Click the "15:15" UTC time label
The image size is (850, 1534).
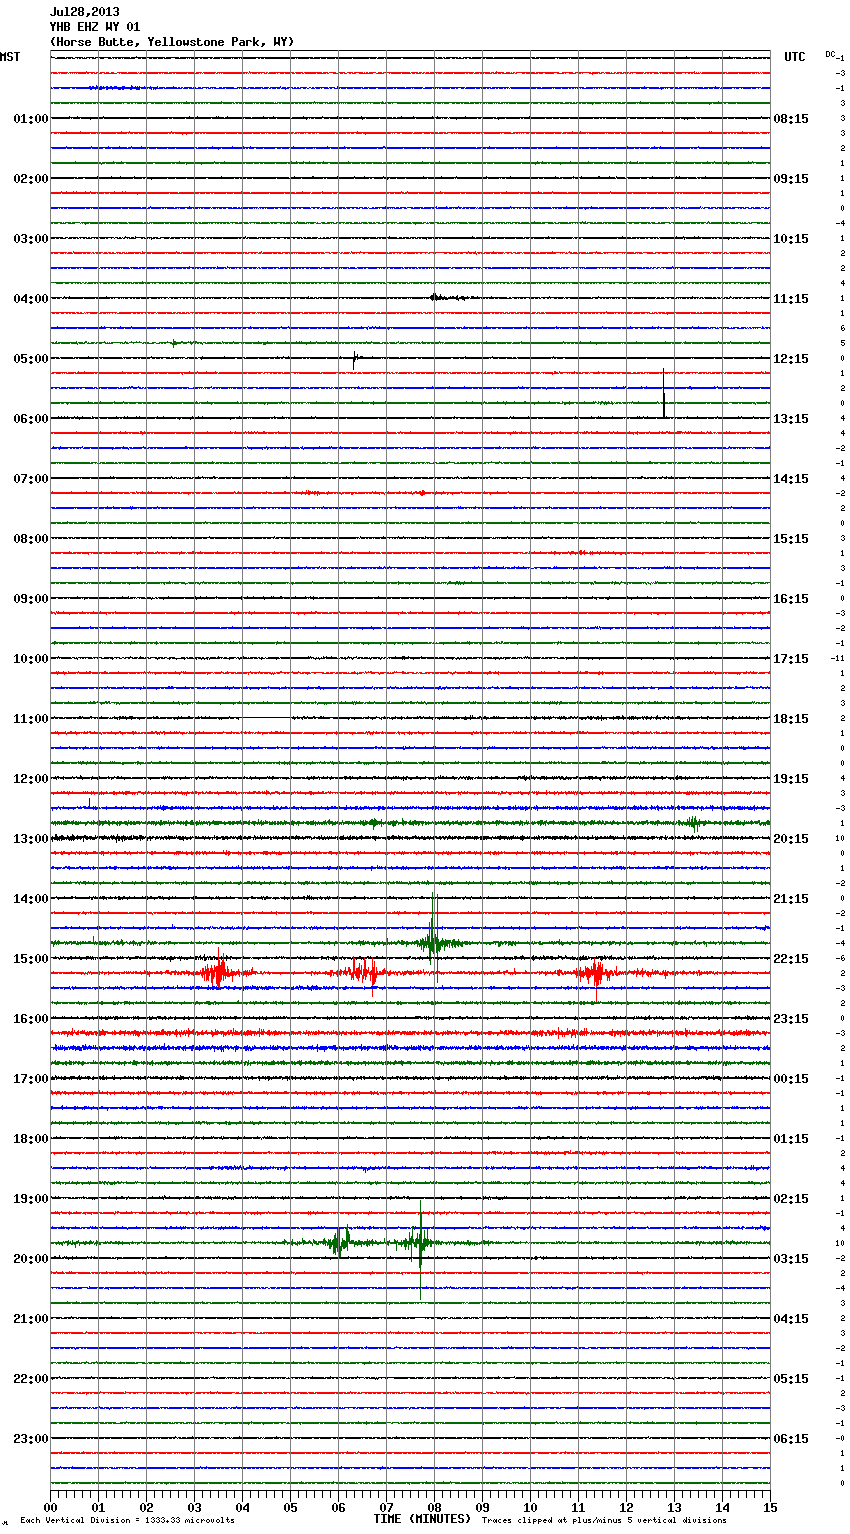791,539
